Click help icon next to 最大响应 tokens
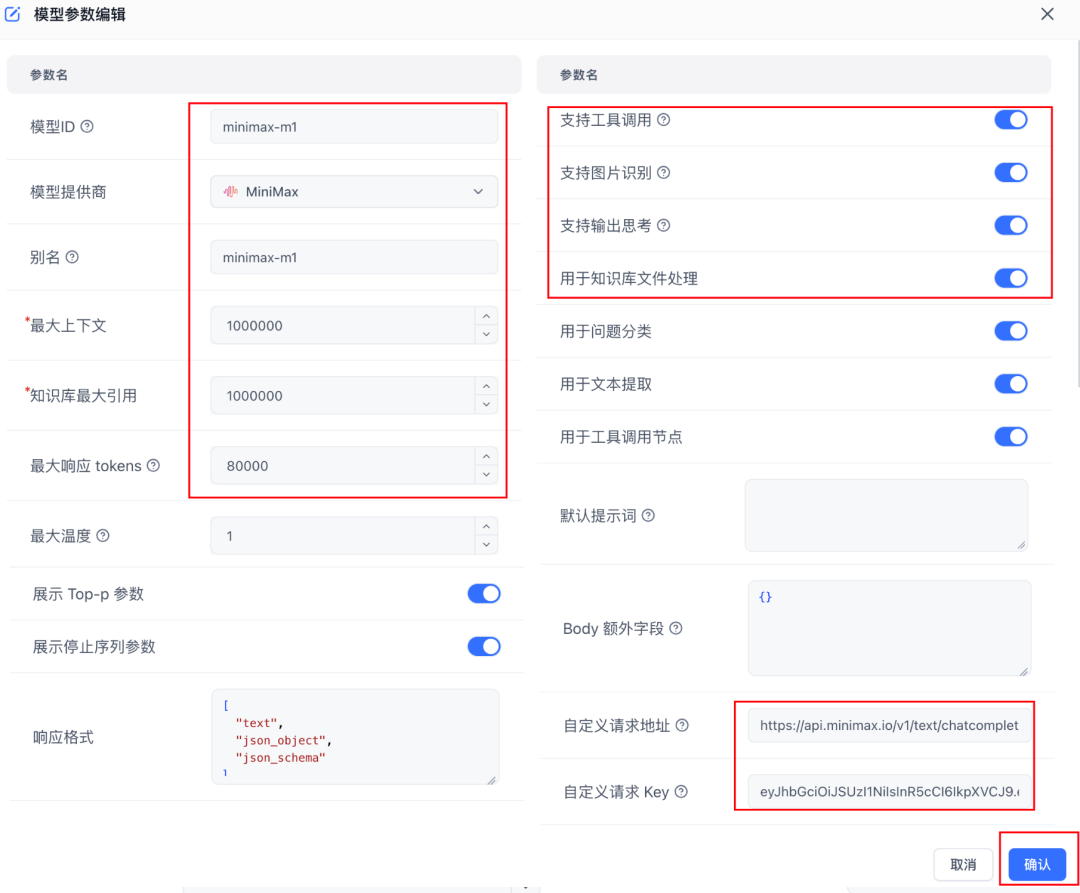This screenshot has width=1080, height=893. (x=154, y=465)
